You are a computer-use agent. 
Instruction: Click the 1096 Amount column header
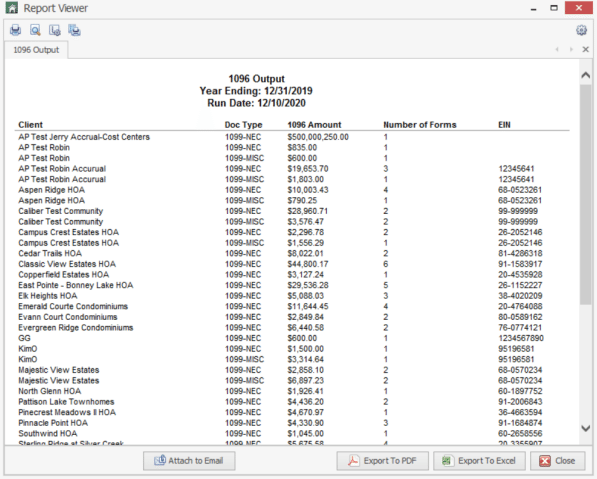point(314,125)
